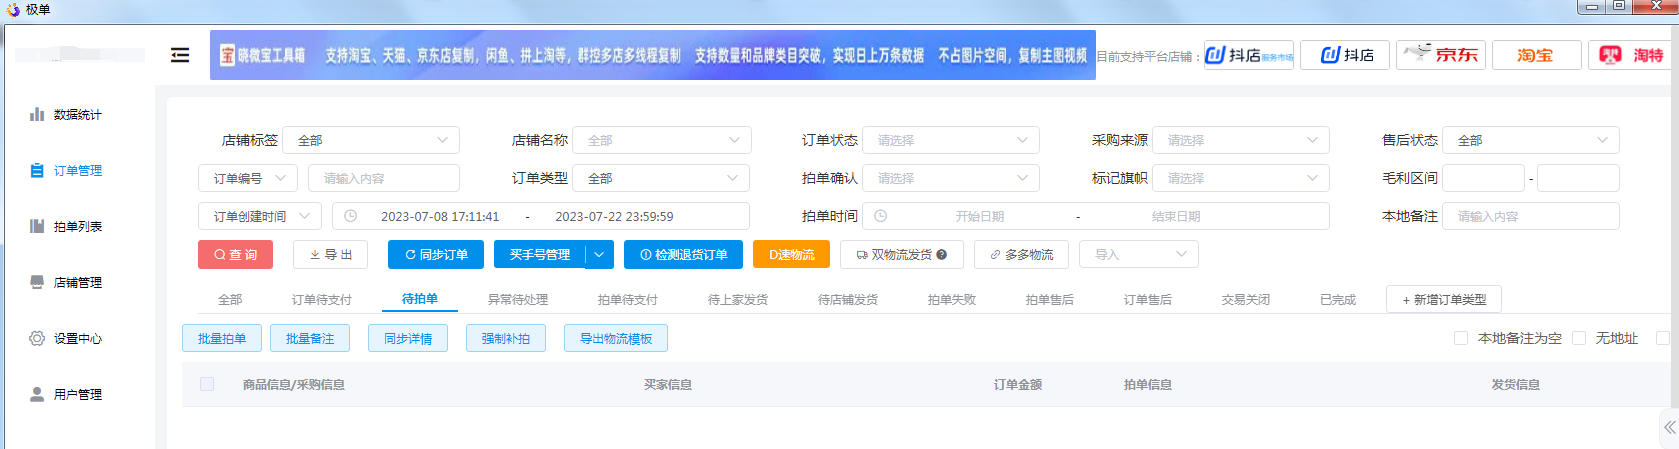The image size is (1679, 449).
Task: Switch to the 全部 orders tab
Action: point(230,300)
